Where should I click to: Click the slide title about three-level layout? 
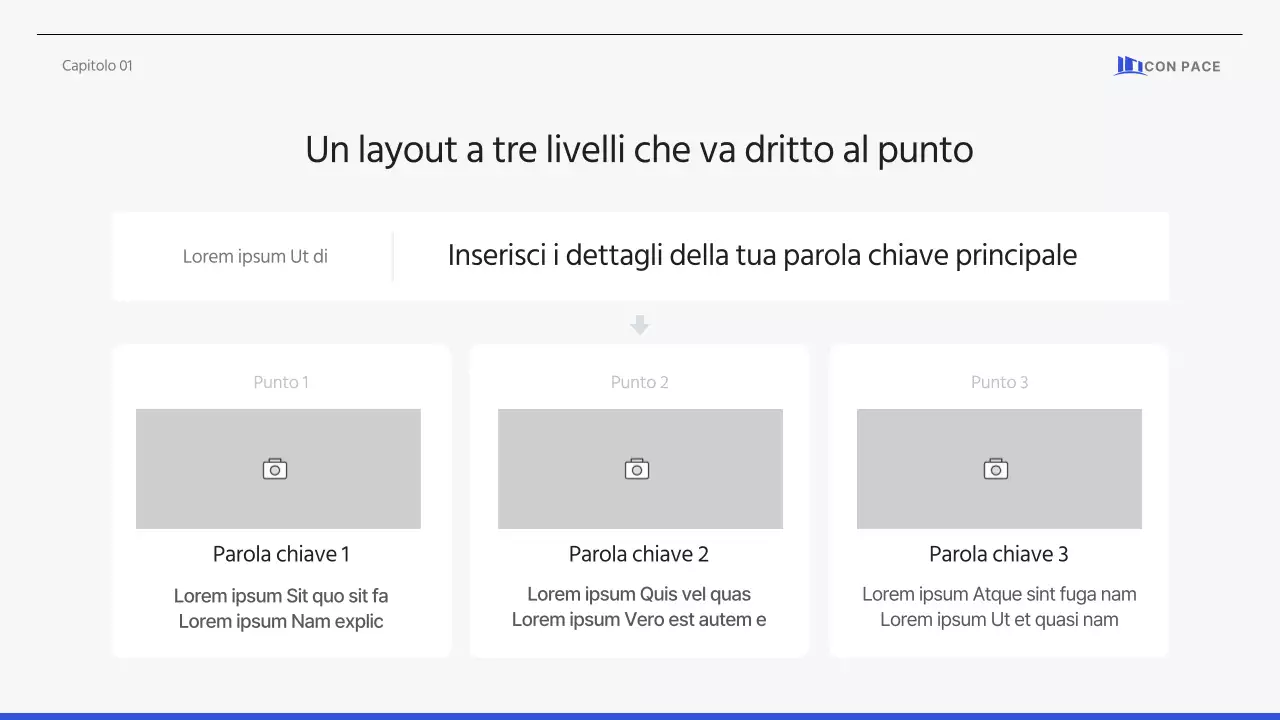pyautogui.click(x=639, y=149)
